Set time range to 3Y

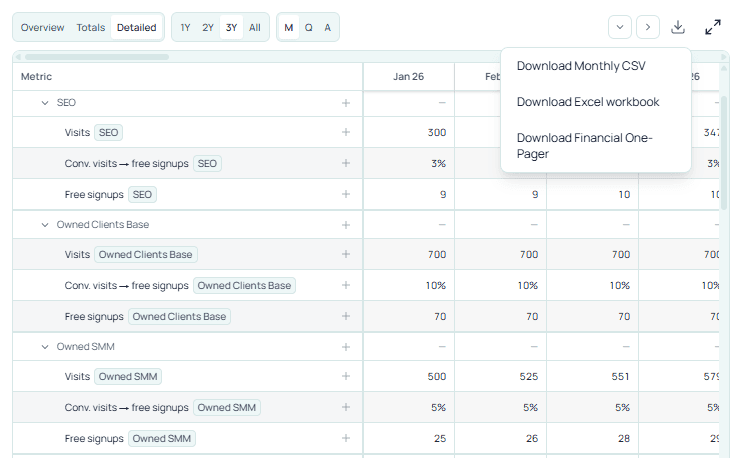pyautogui.click(x=231, y=27)
